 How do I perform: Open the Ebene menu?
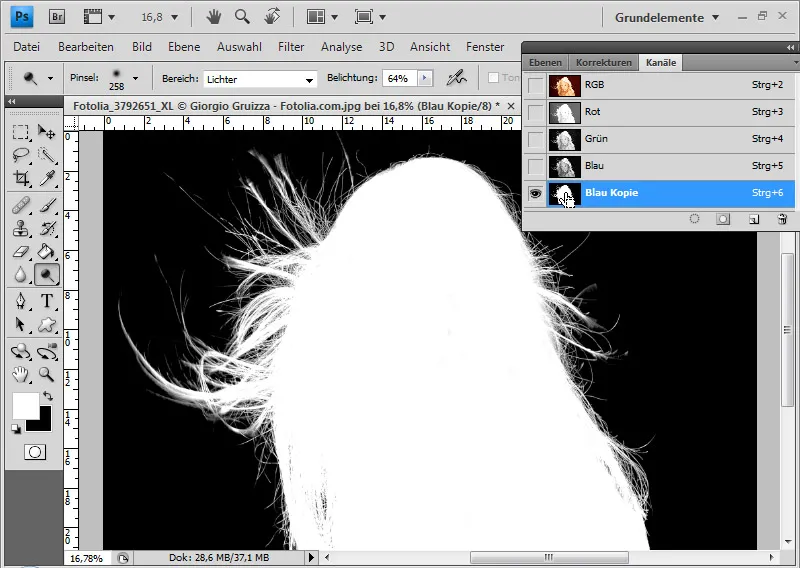click(x=184, y=47)
